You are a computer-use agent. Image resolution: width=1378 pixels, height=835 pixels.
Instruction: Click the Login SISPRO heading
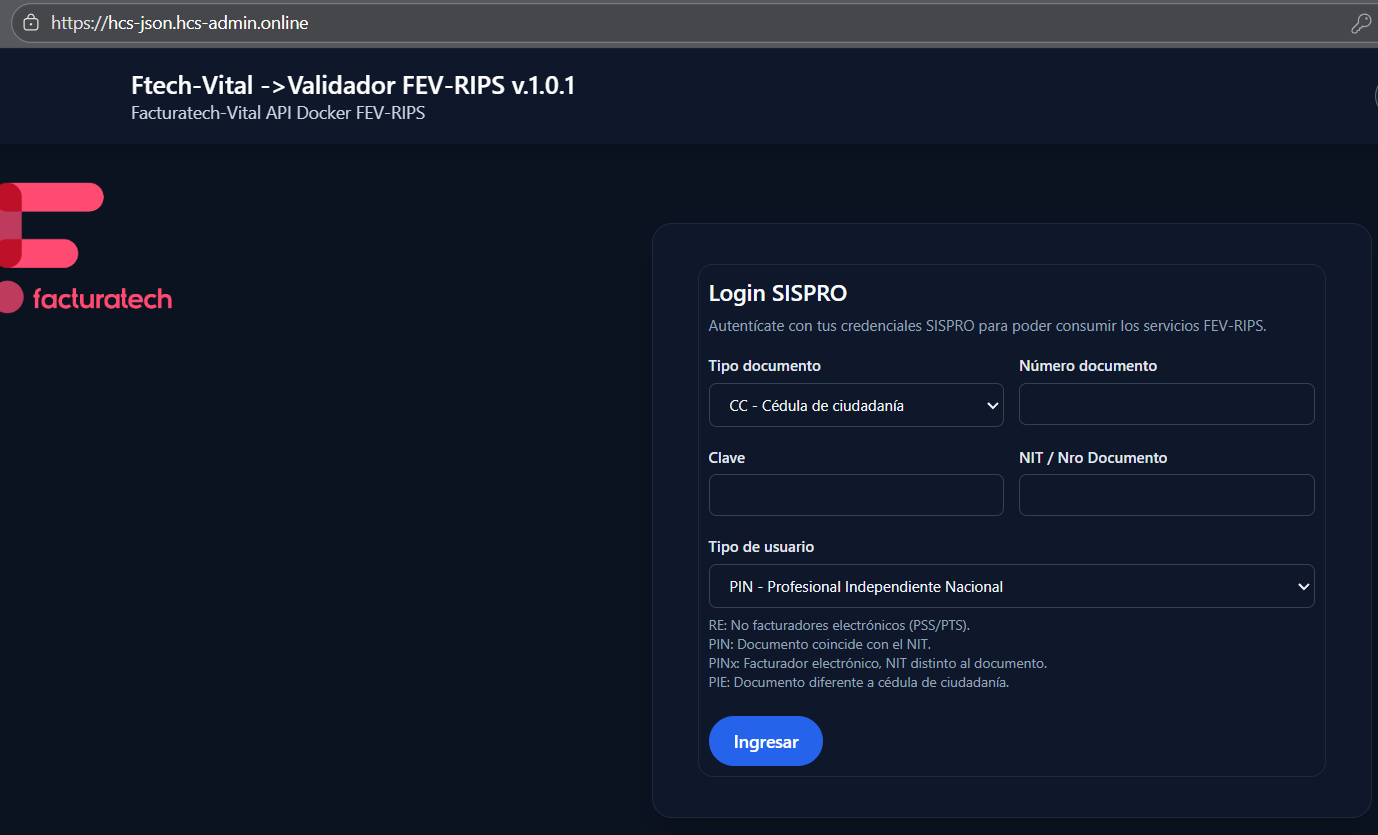(x=777, y=293)
